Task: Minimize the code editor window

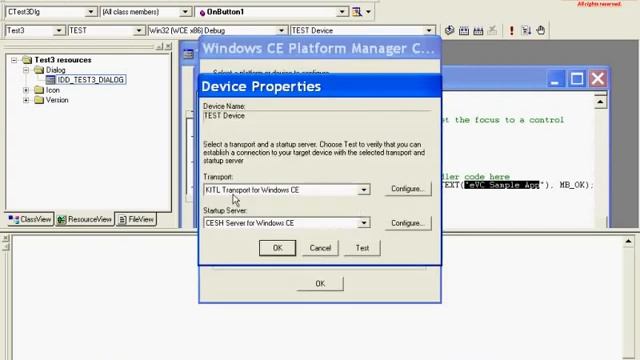Action: click(x=554, y=79)
